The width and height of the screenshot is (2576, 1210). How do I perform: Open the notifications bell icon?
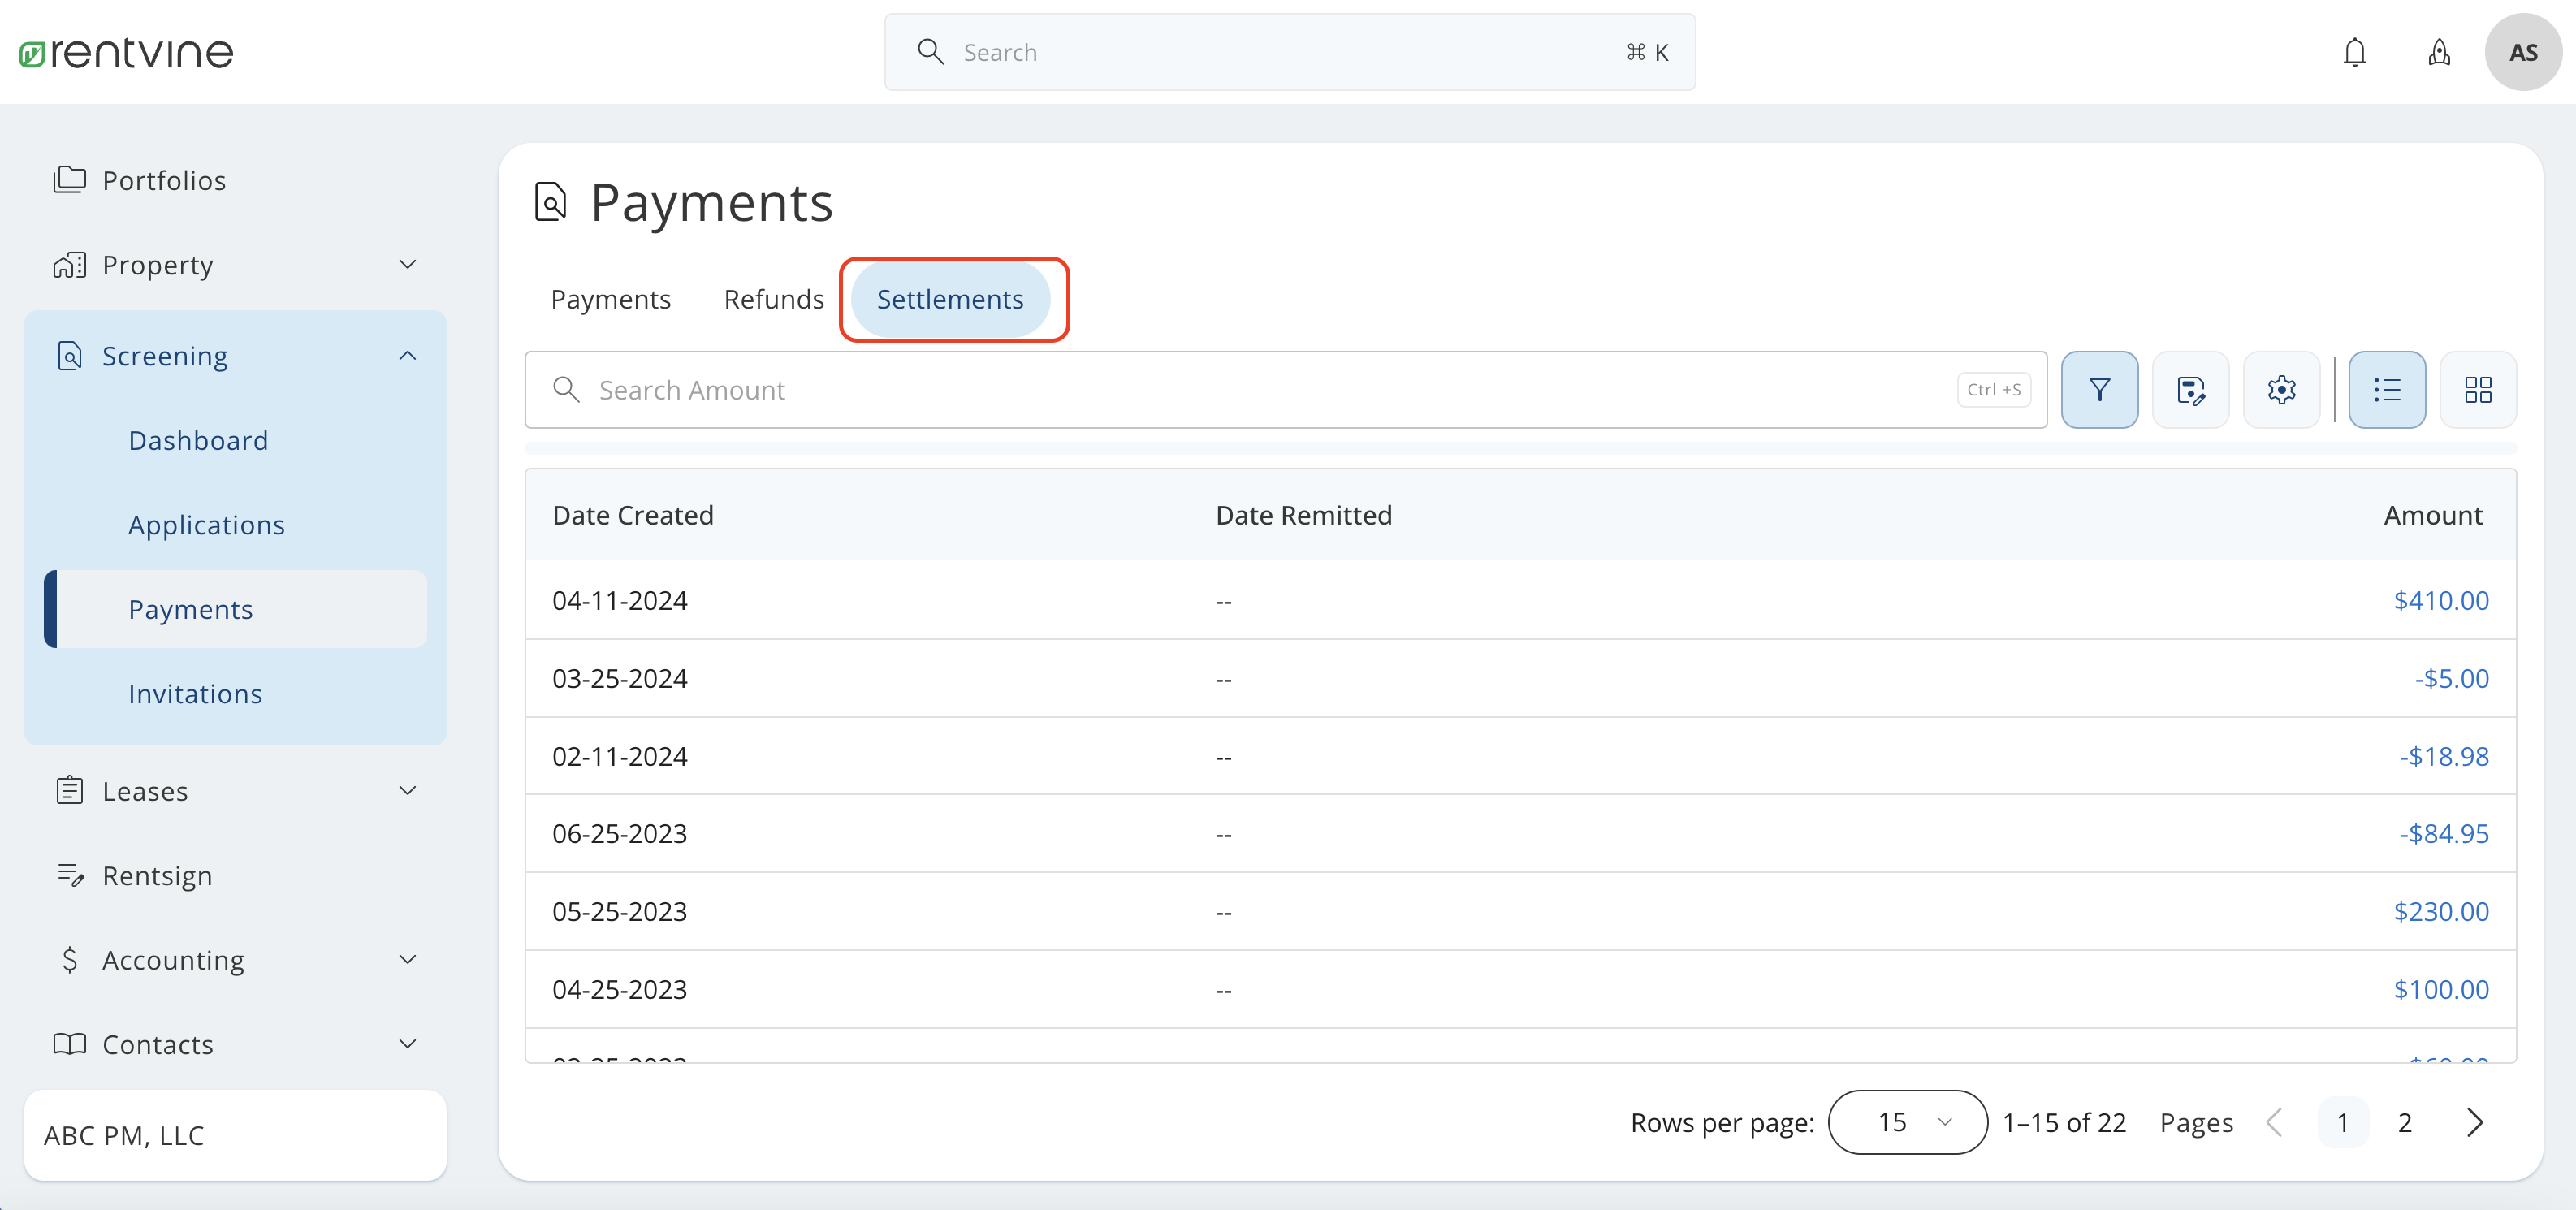(x=2355, y=52)
